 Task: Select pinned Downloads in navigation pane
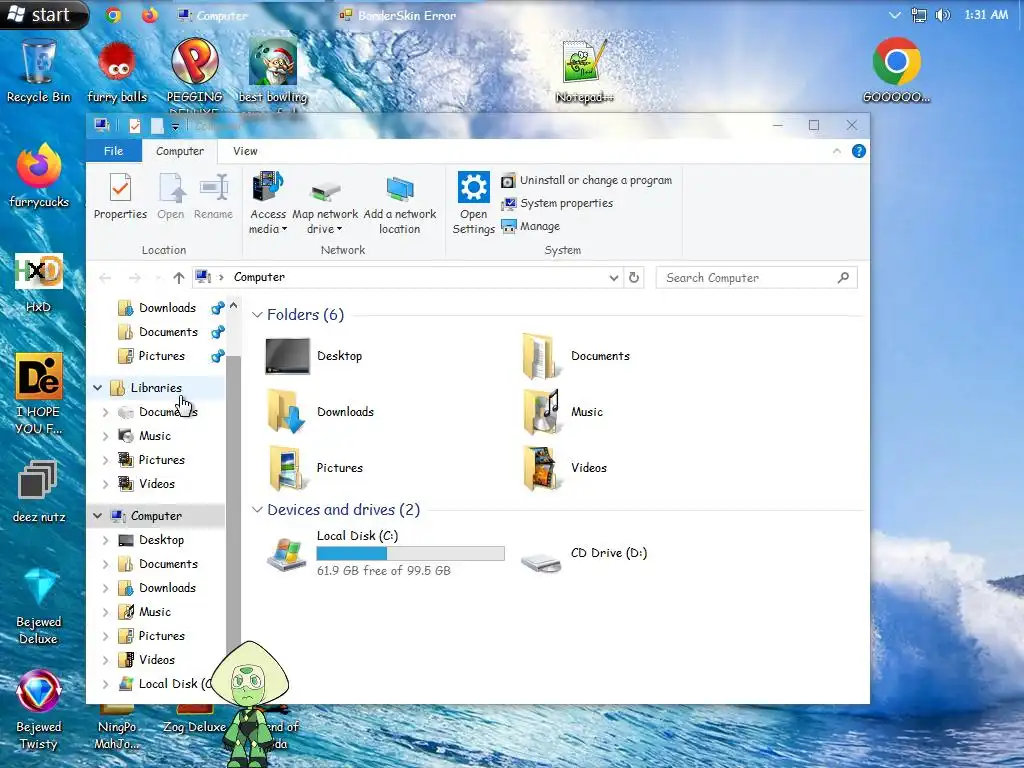167,308
